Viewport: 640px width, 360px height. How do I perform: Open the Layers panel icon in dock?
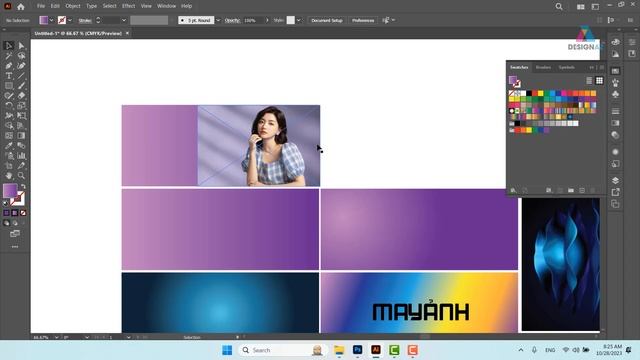pos(616,180)
